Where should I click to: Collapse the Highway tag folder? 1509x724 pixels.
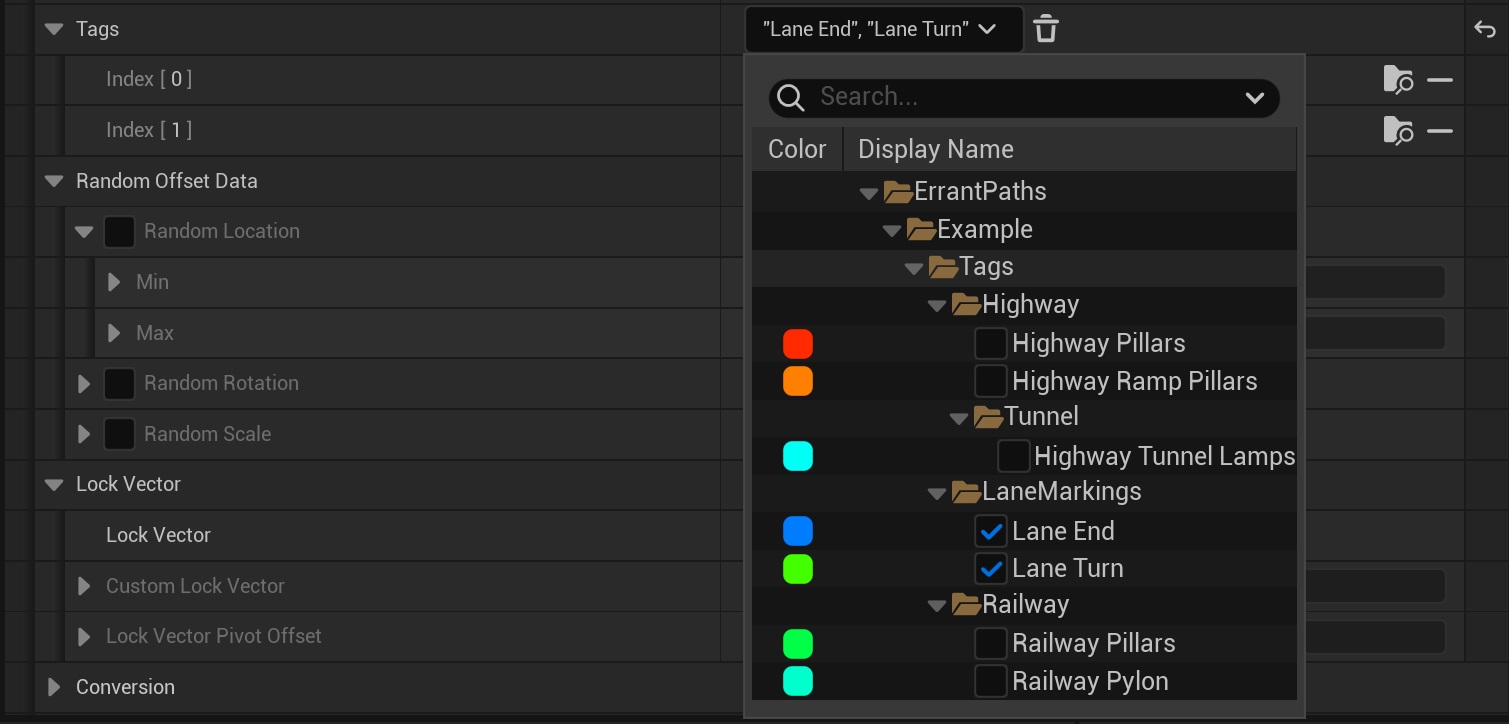937,304
